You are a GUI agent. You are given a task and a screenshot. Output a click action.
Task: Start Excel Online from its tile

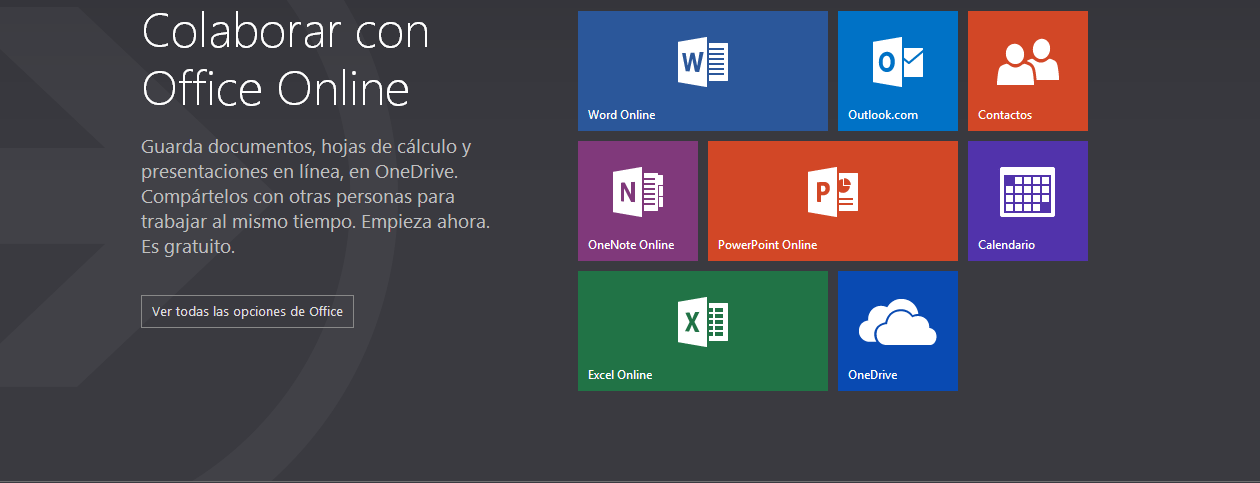point(702,331)
